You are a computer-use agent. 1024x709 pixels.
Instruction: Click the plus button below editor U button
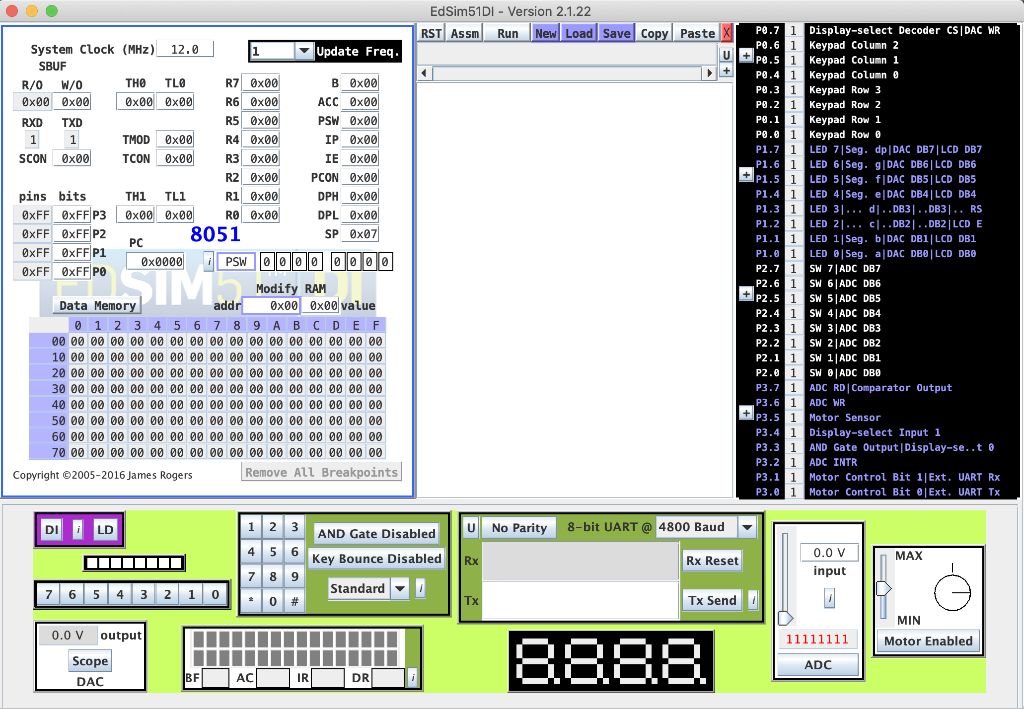click(x=726, y=71)
